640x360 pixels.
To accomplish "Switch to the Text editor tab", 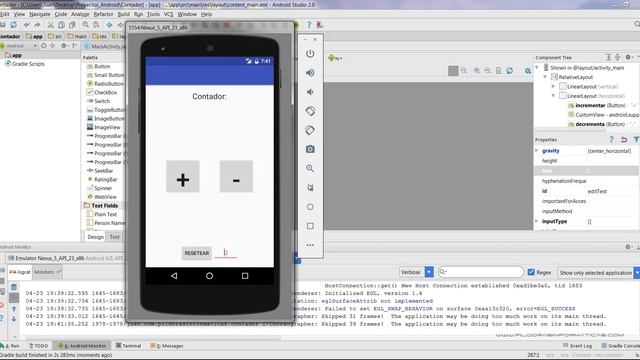I will (x=115, y=237).
